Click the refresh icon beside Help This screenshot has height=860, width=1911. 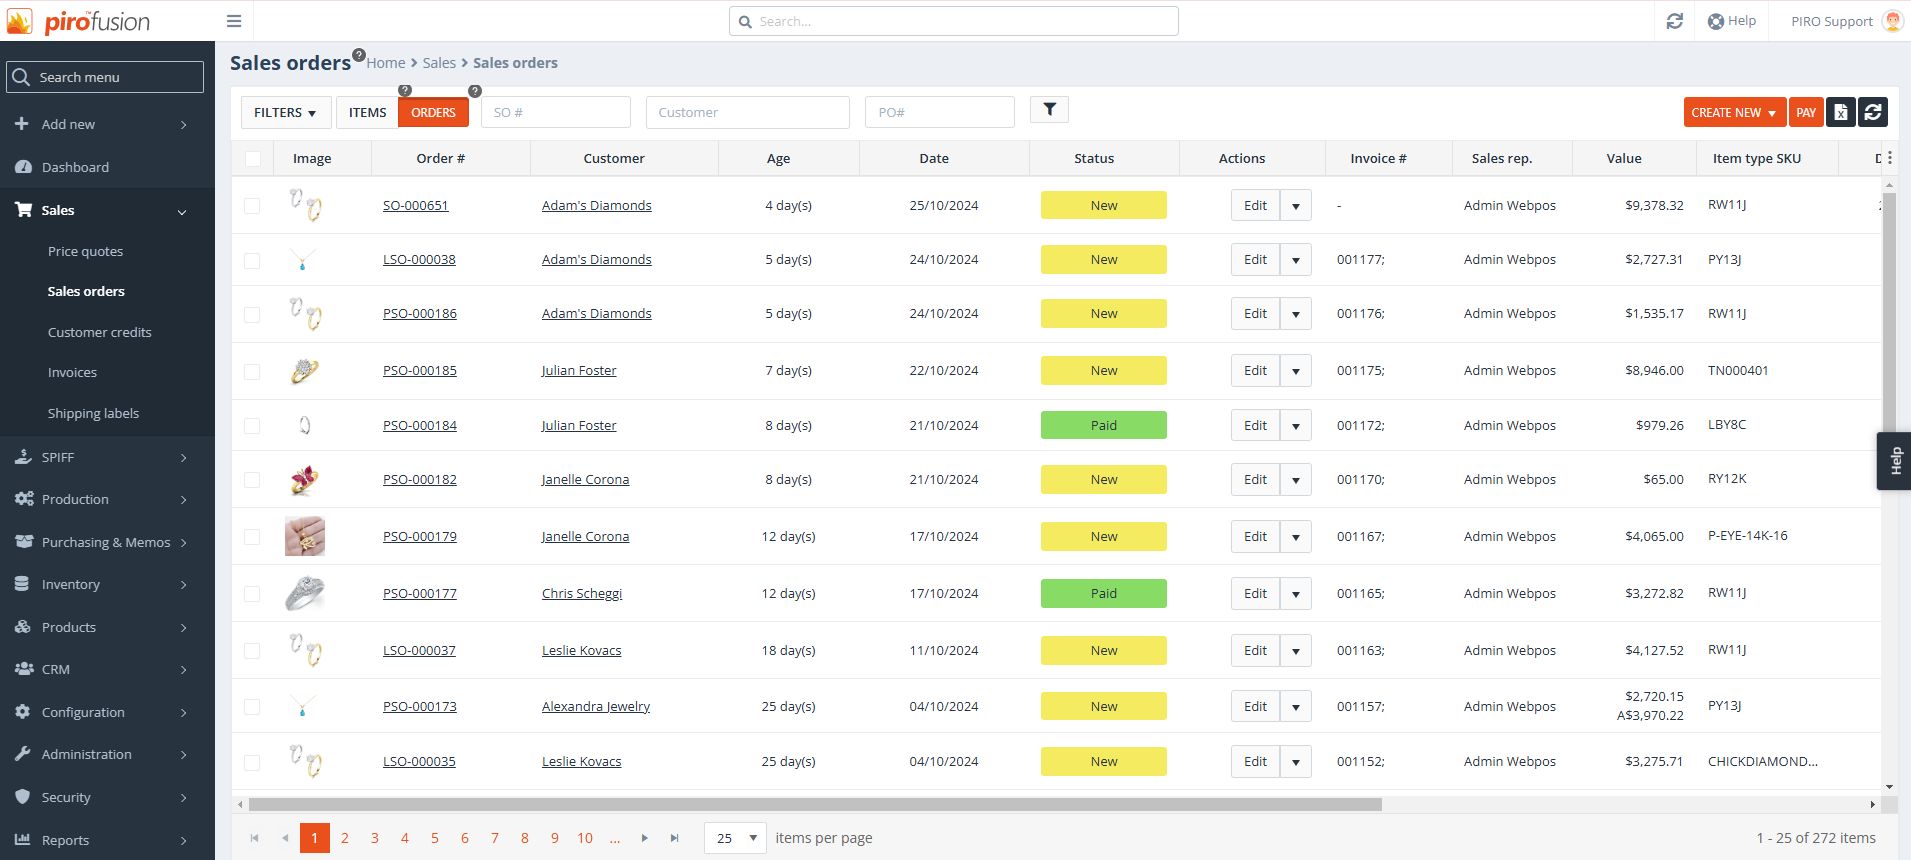(1674, 21)
